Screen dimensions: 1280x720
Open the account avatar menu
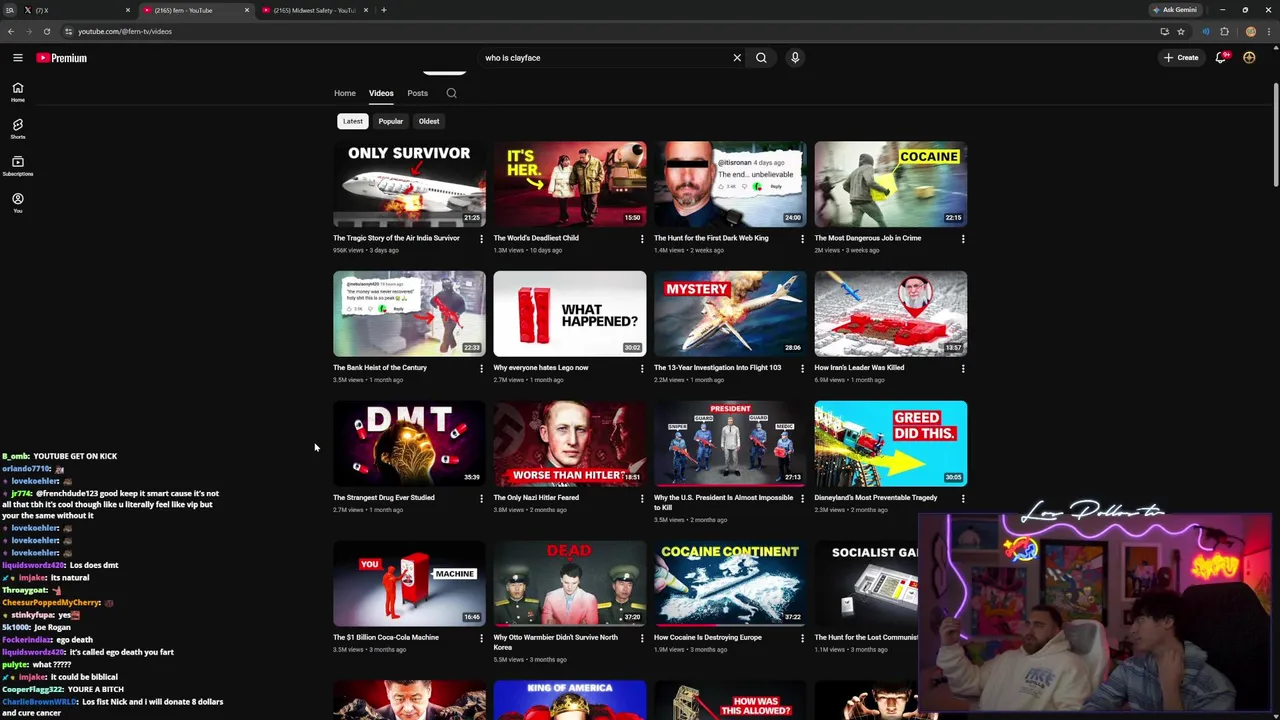click(x=1249, y=58)
